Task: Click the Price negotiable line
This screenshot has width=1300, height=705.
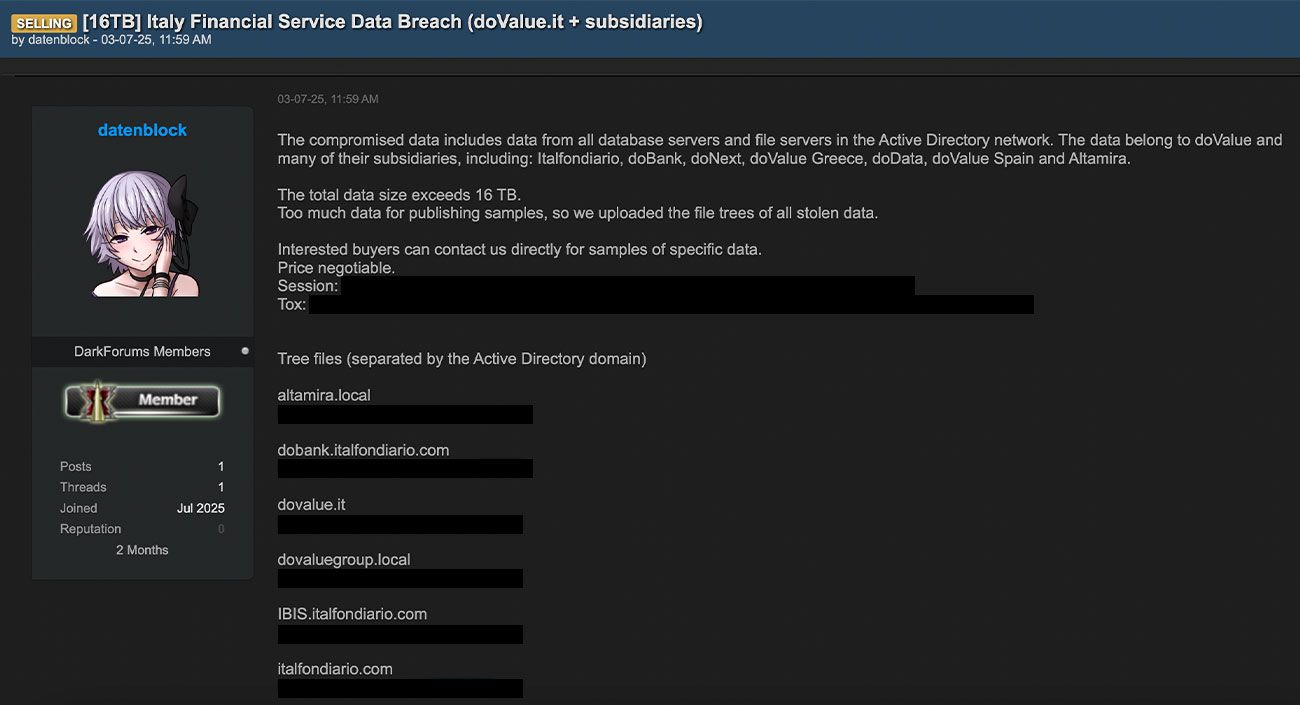Action: (336, 268)
